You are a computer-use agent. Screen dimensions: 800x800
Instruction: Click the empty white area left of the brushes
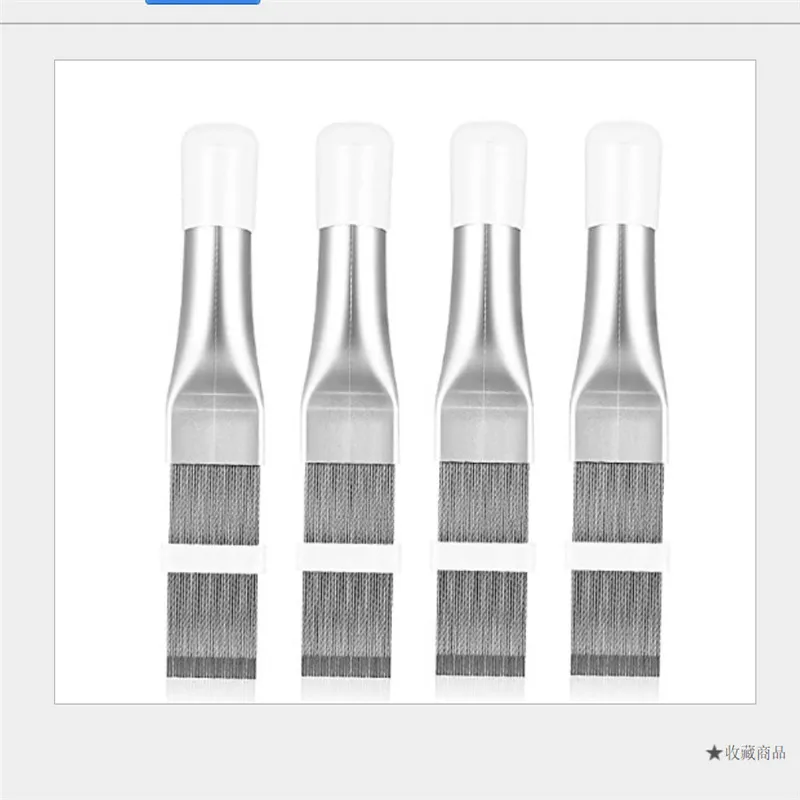point(107,383)
